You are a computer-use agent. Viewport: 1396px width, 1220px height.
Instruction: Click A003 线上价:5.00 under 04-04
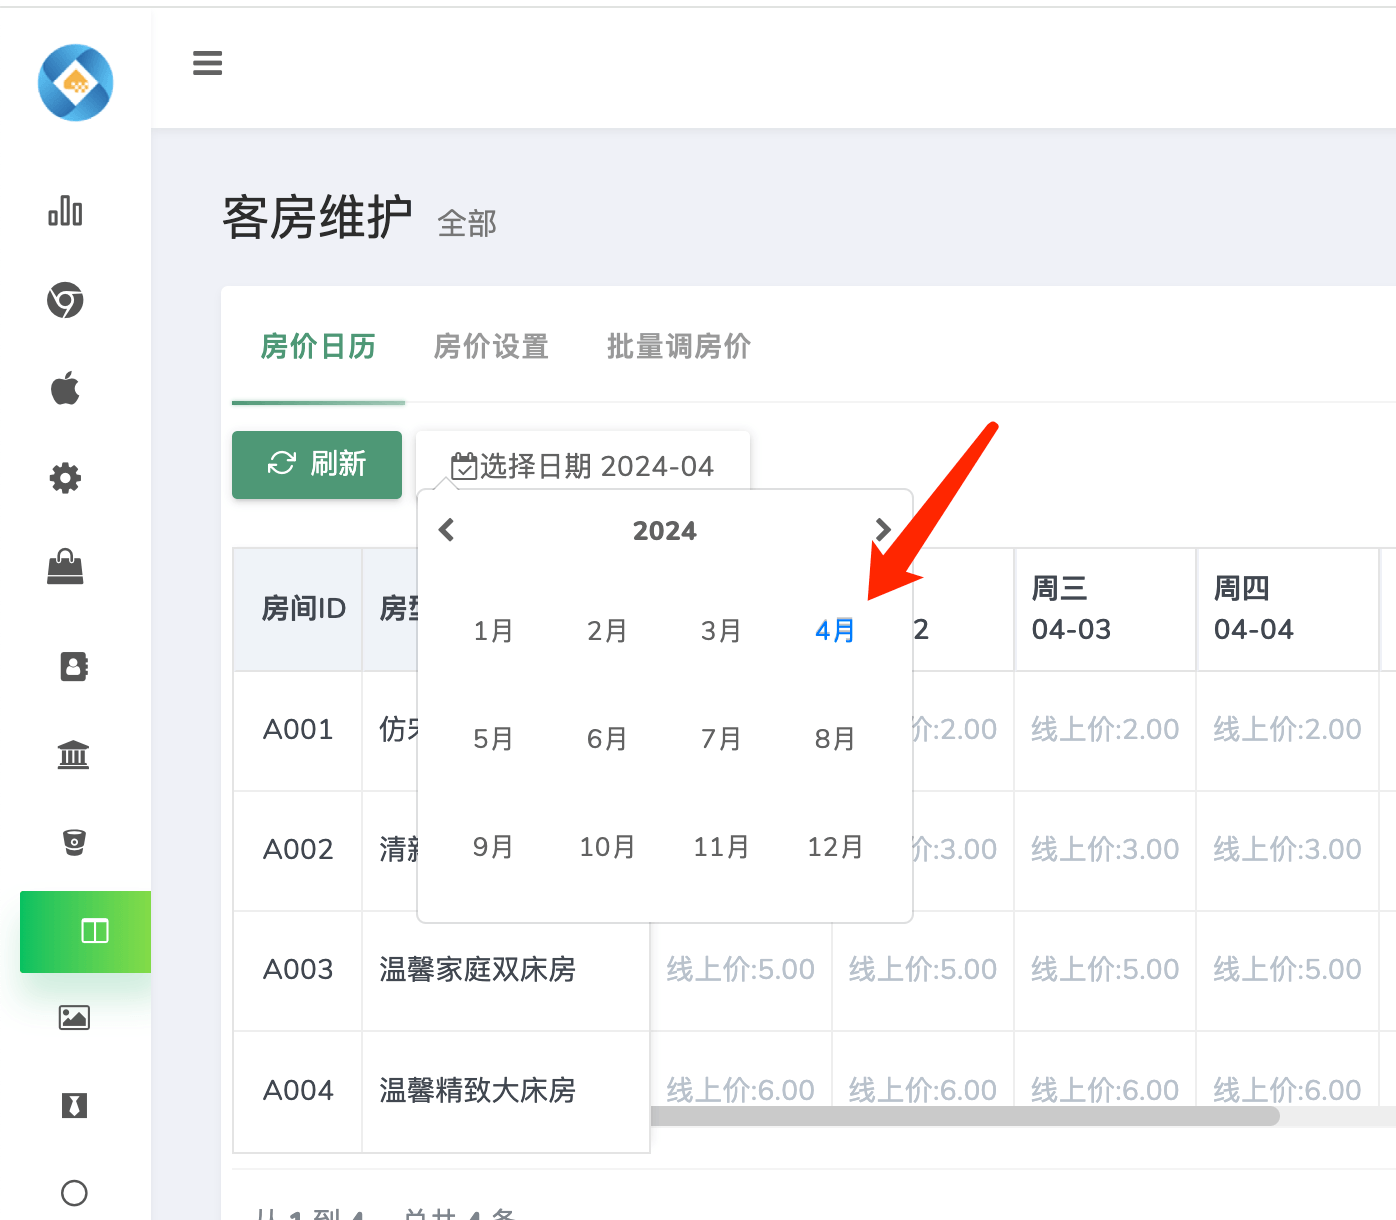[1287, 970]
